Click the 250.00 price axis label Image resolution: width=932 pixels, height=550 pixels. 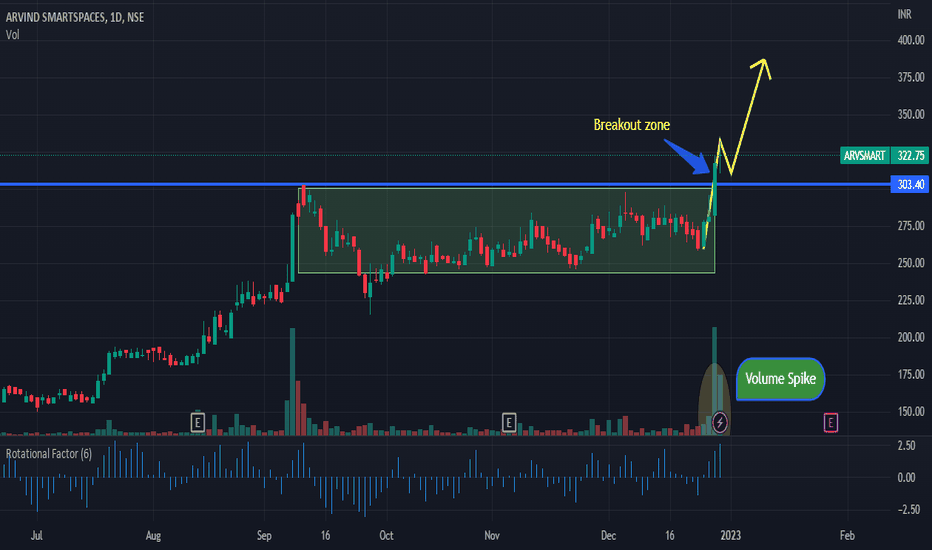(911, 263)
